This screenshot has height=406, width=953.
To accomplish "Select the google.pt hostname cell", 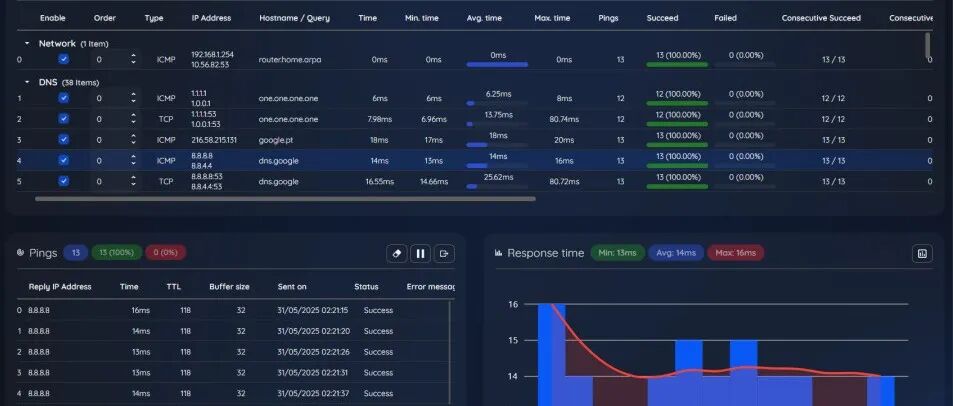I will click(x=276, y=140).
